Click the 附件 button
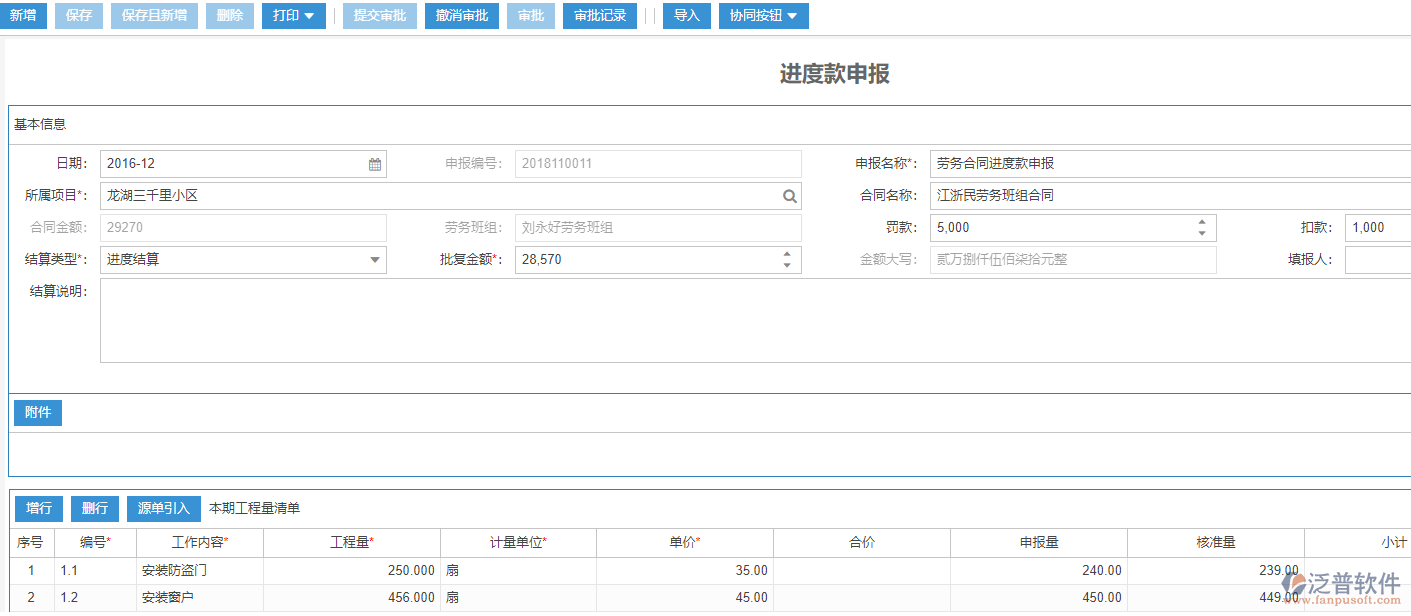 pos(38,412)
